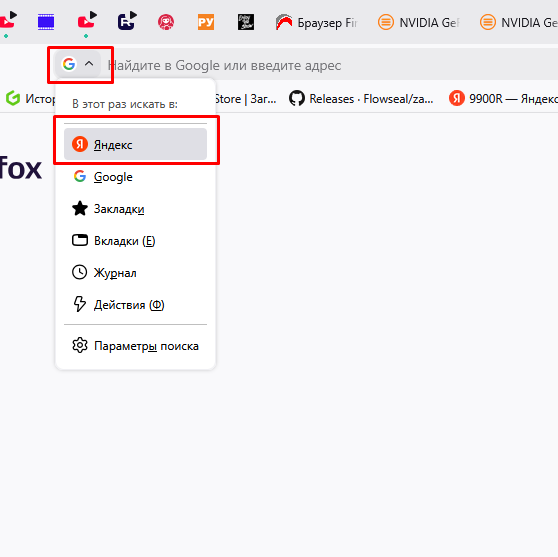This screenshot has width=558, height=557.
Task: Switch to the Браузер Firefox tab
Action: tap(316, 22)
